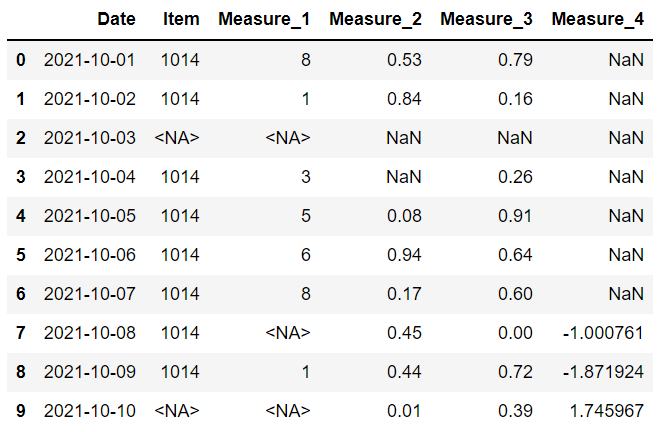Viewport: 661px width, 432px height.
Task: Click the 0.00 value in Measure_3
Action: click(x=515, y=332)
